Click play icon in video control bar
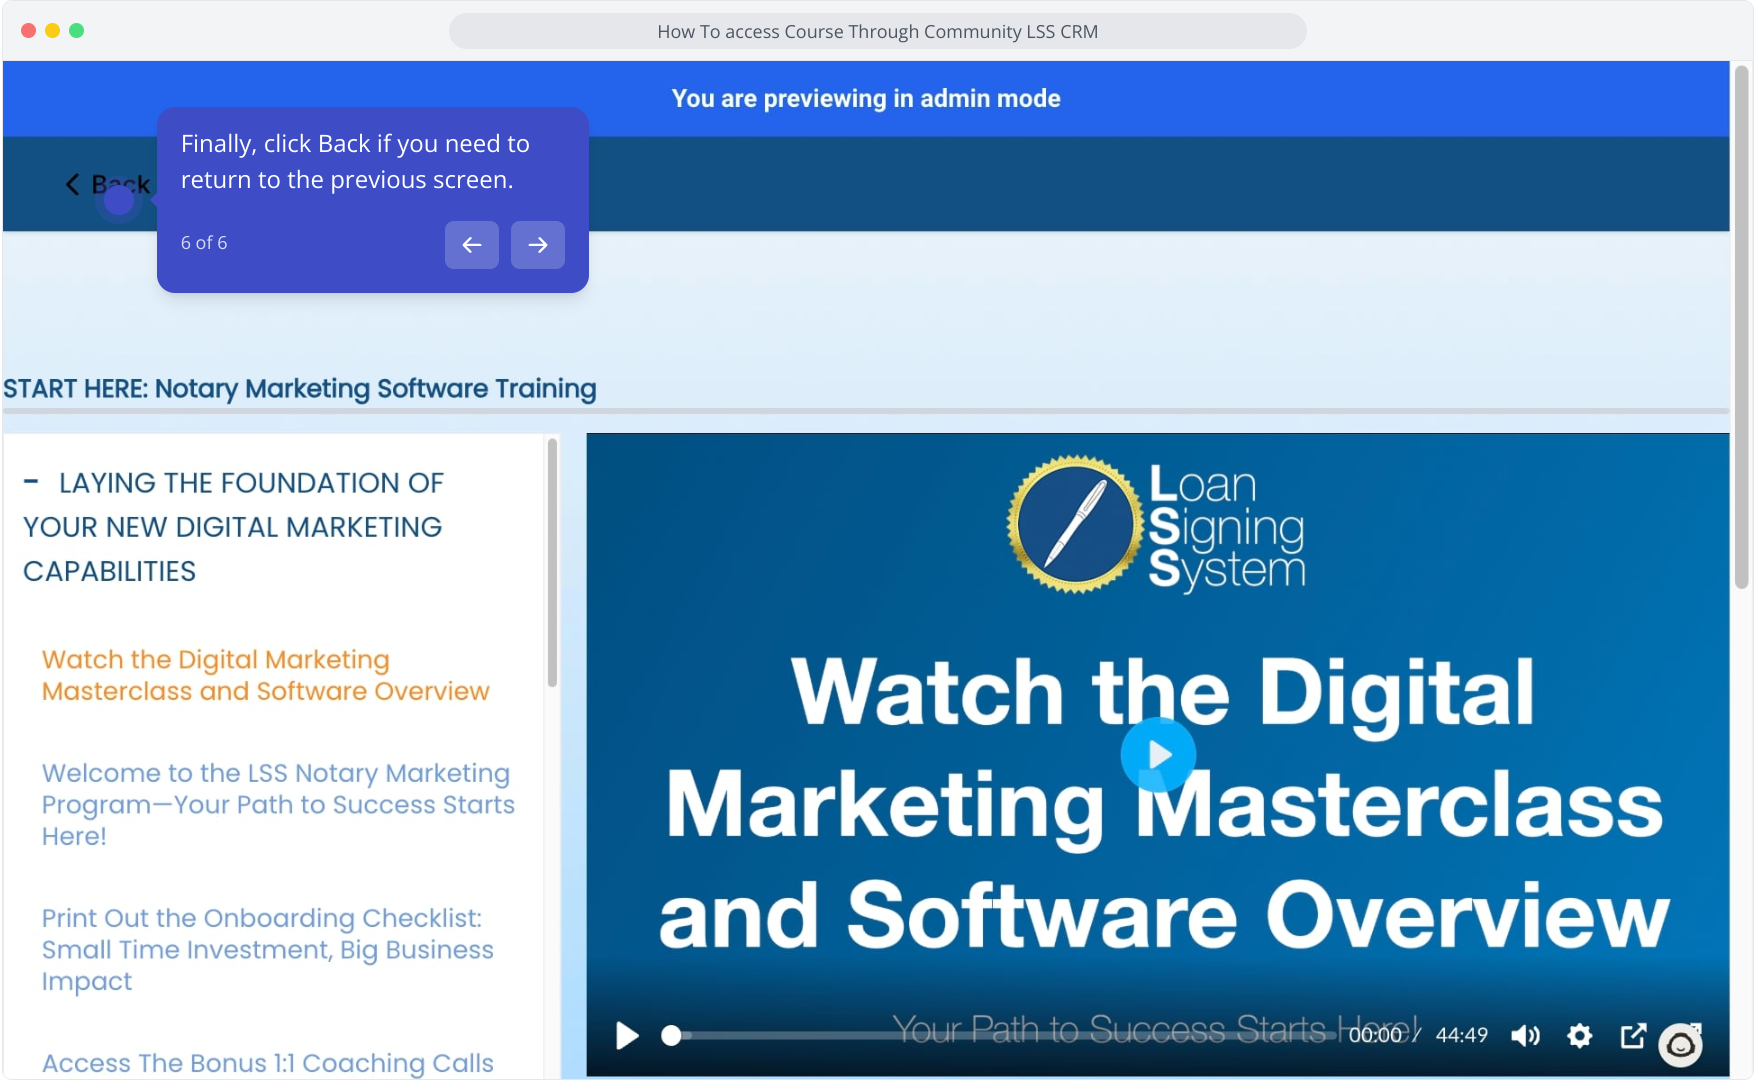Viewport: 1756px width, 1080px height. (x=627, y=1035)
